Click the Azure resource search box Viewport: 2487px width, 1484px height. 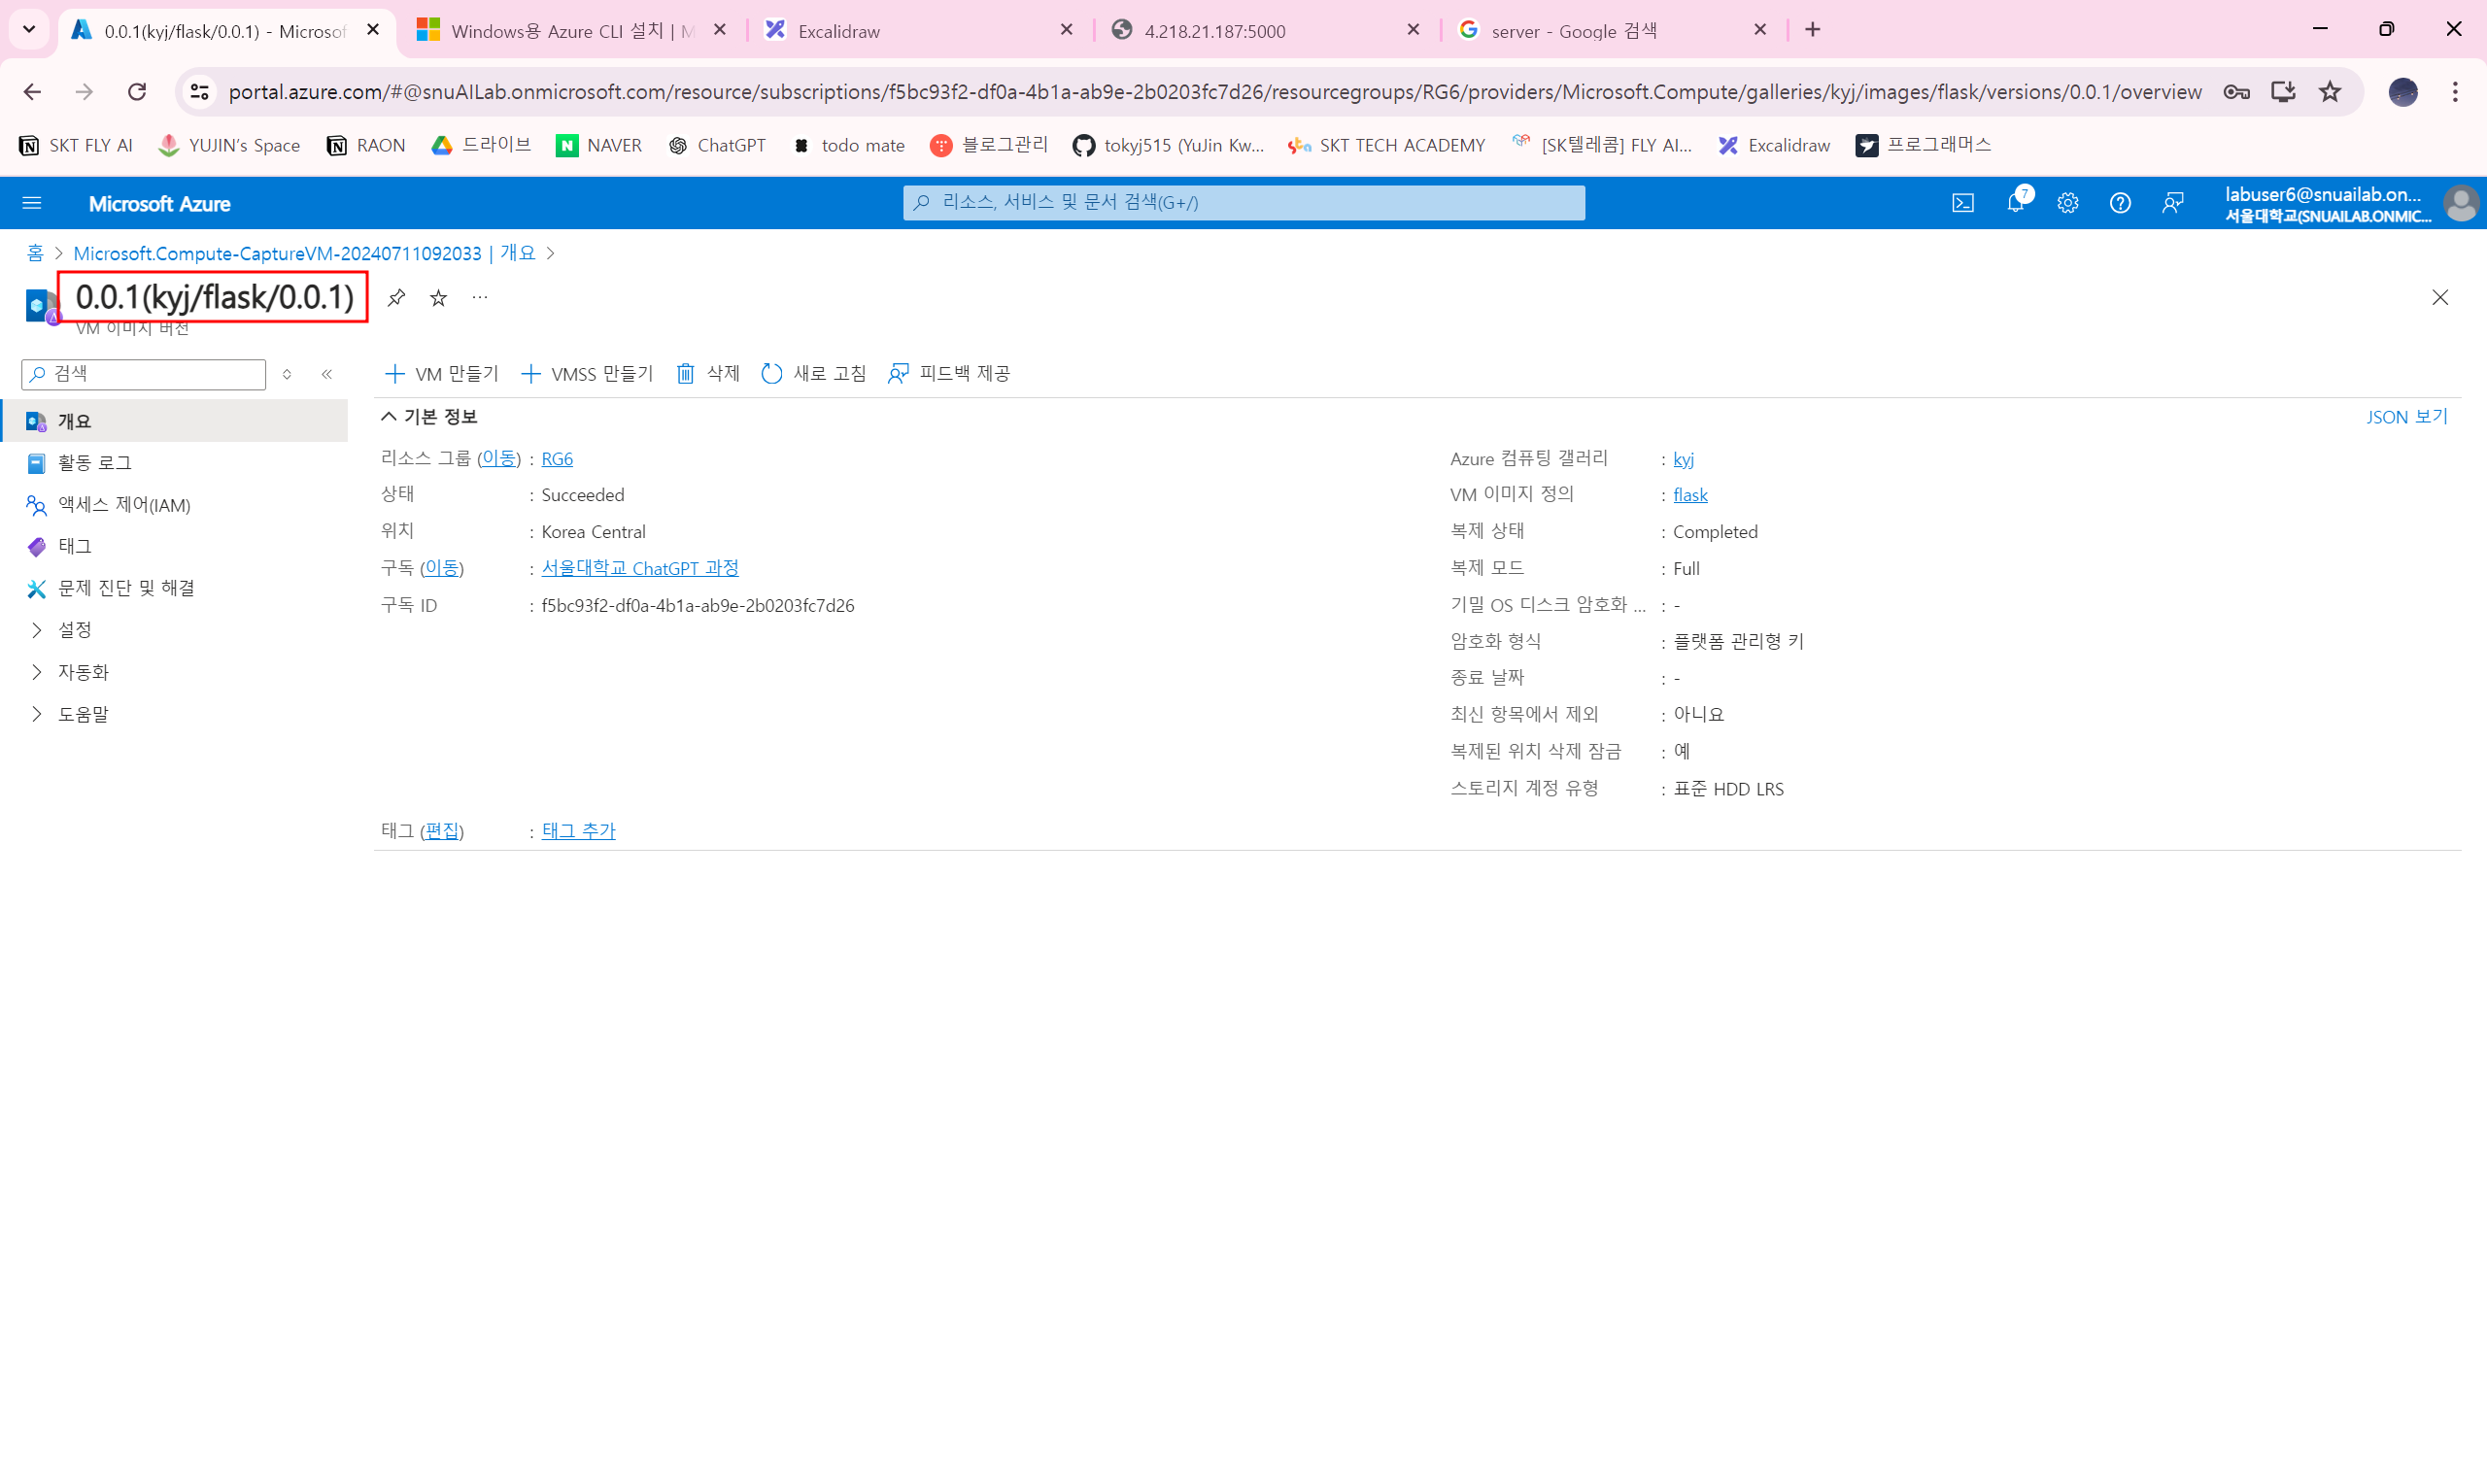coord(1243,203)
